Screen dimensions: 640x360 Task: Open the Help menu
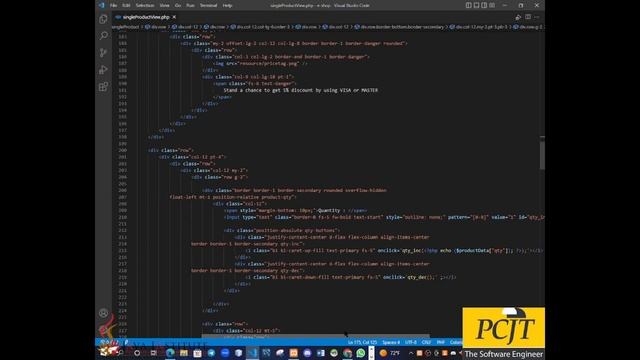click(227, 6)
